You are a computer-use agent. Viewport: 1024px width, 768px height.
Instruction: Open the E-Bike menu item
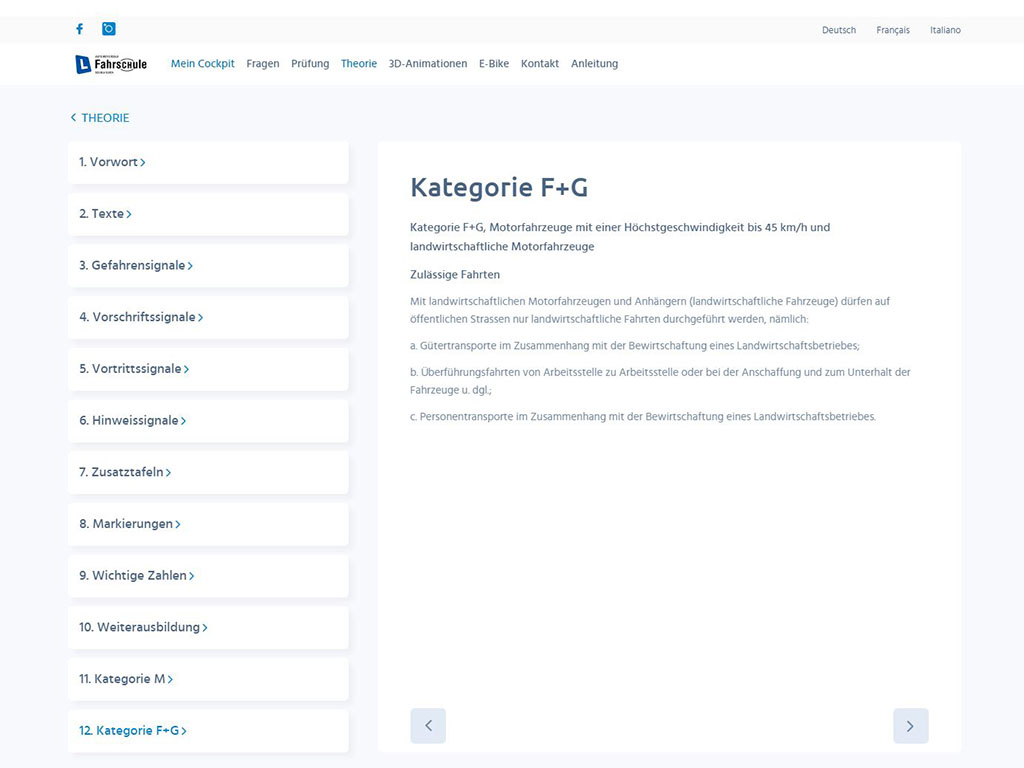point(494,64)
